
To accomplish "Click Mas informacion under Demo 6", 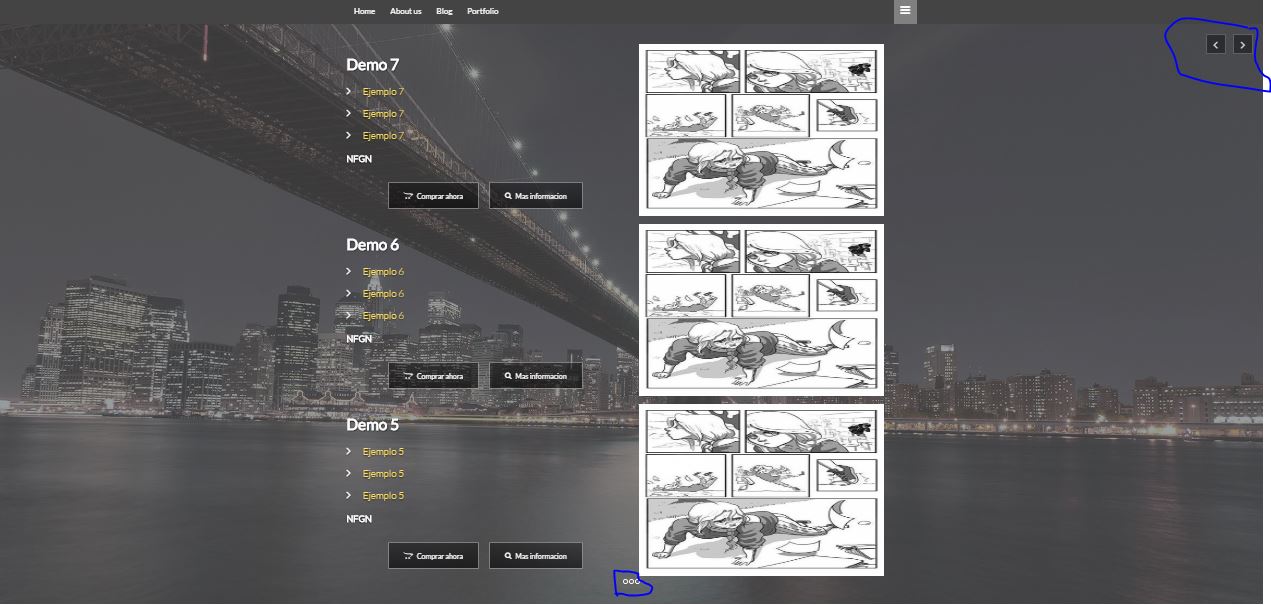I will pos(535,376).
